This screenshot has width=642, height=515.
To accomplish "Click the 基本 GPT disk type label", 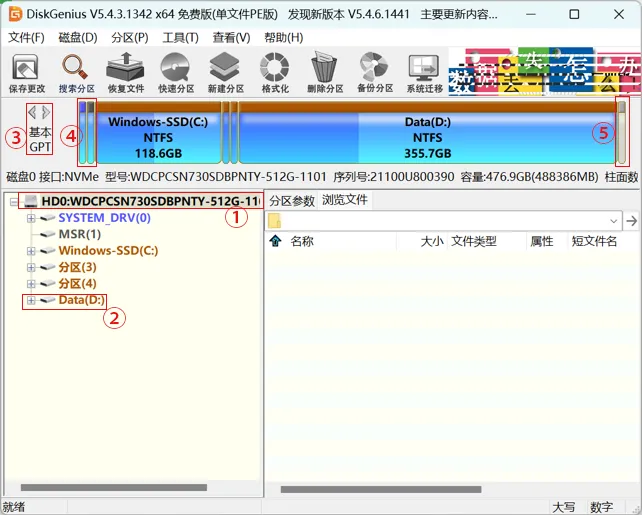I will tap(40, 140).
